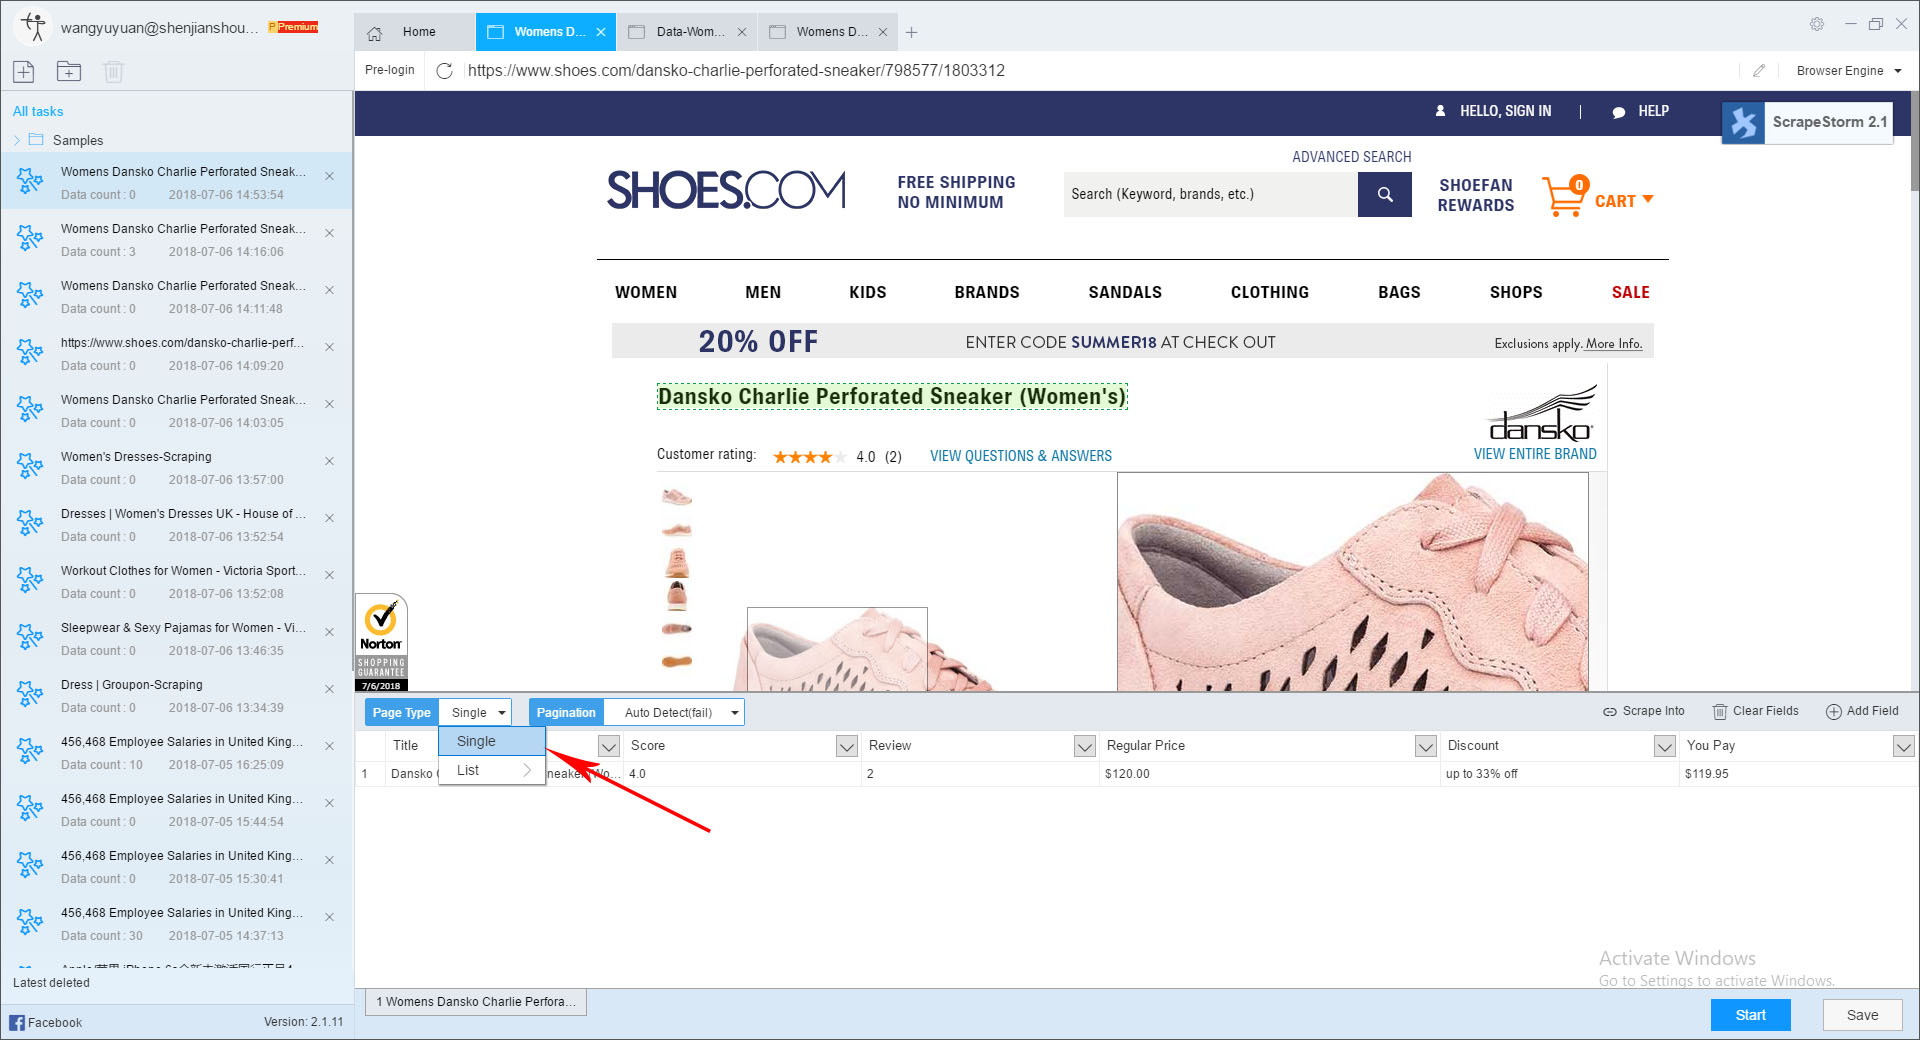Close the Data-Wom... tab
The height and width of the screenshot is (1040, 1920).
coord(742,32)
